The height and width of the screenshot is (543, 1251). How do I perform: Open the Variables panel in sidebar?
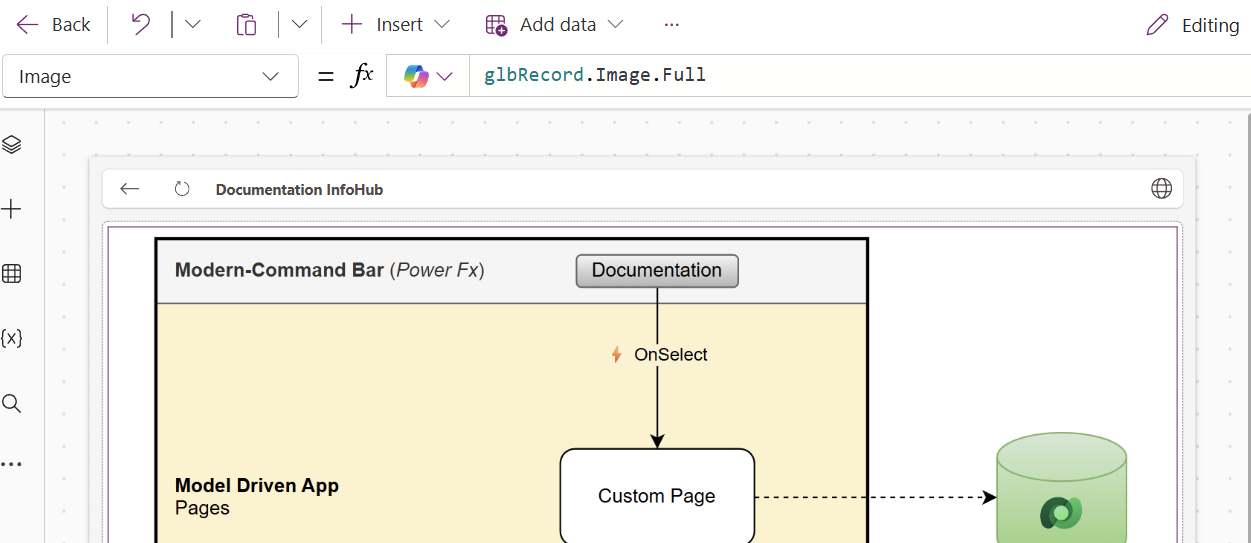point(12,338)
